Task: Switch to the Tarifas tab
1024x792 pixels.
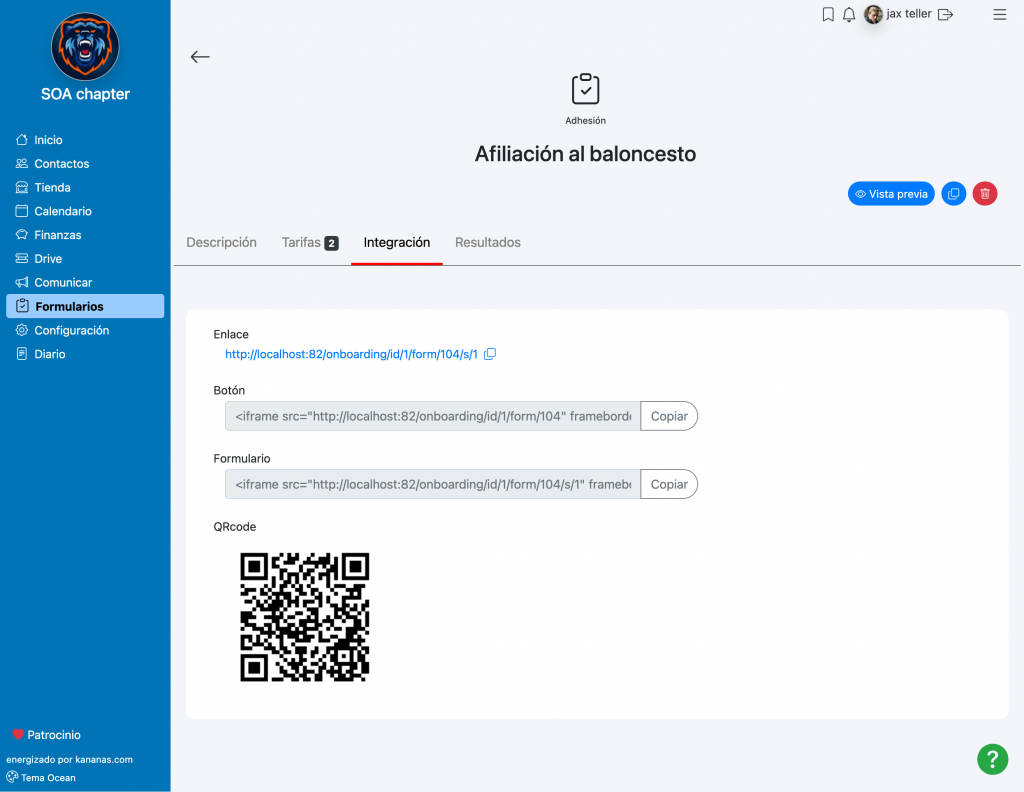Action: click(x=310, y=242)
